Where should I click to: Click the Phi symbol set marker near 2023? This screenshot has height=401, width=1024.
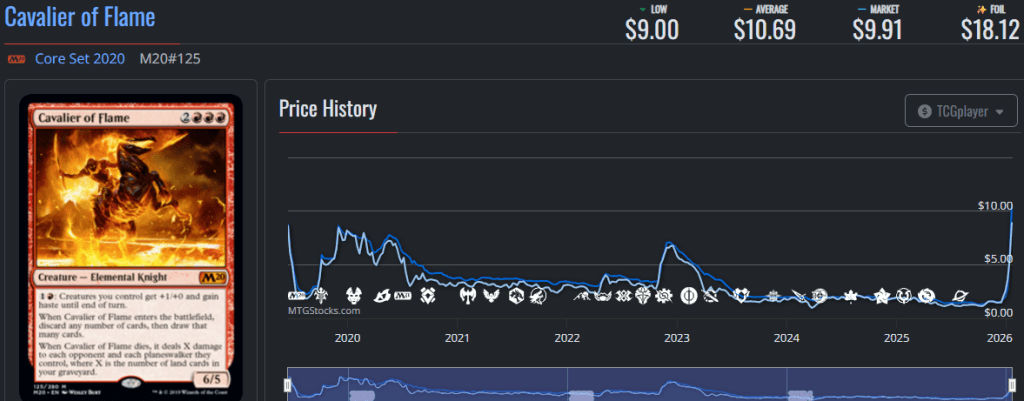(x=689, y=296)
